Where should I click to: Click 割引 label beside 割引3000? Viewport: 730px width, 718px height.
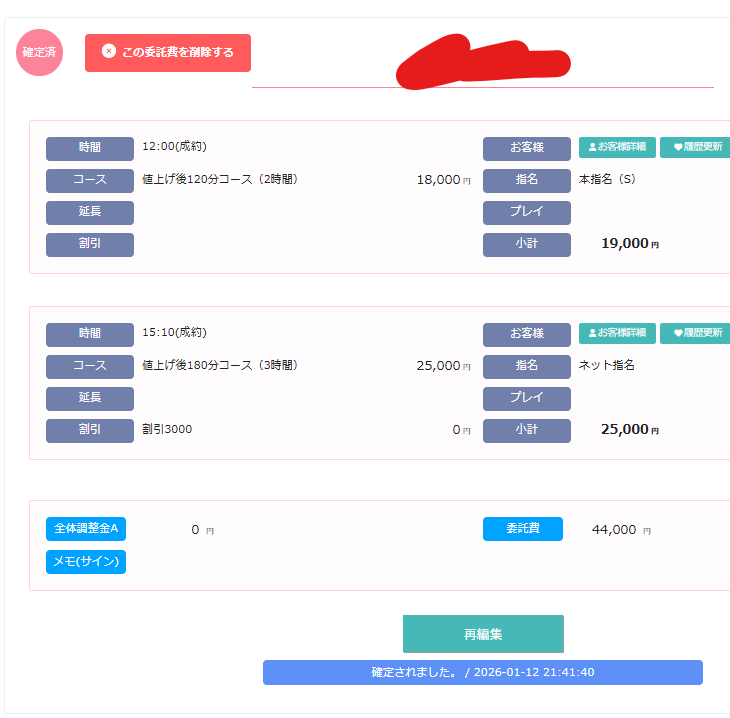coord(90,431)
